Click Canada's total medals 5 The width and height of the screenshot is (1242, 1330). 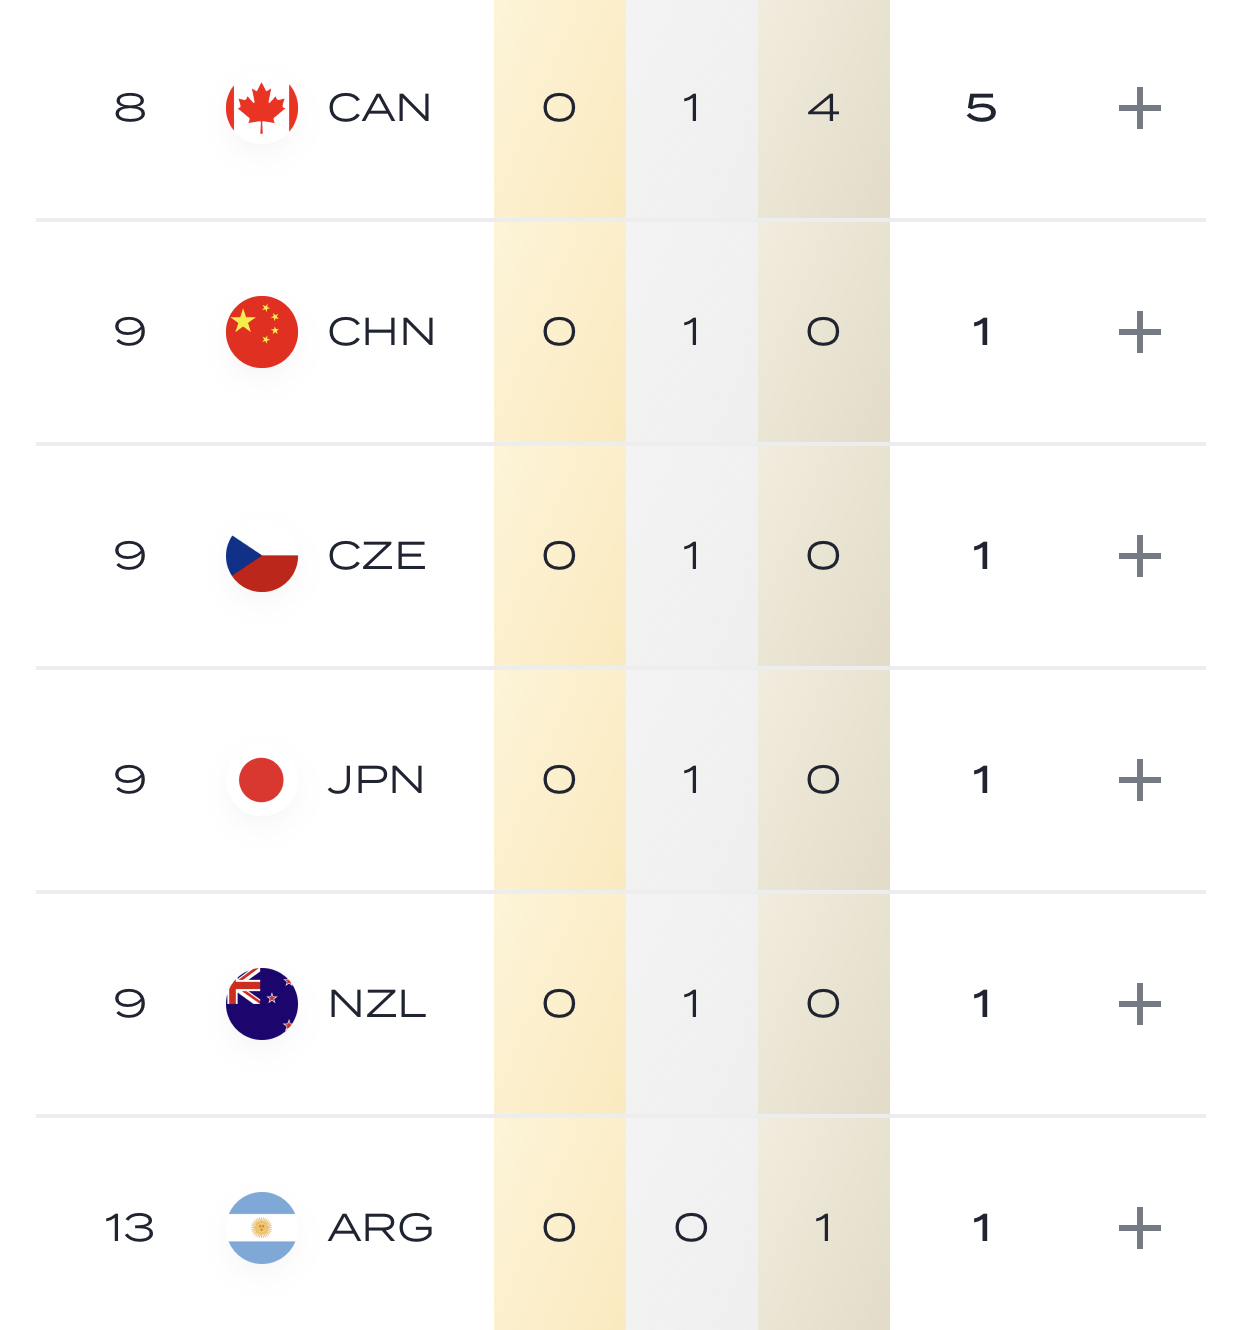click(981, 108)
